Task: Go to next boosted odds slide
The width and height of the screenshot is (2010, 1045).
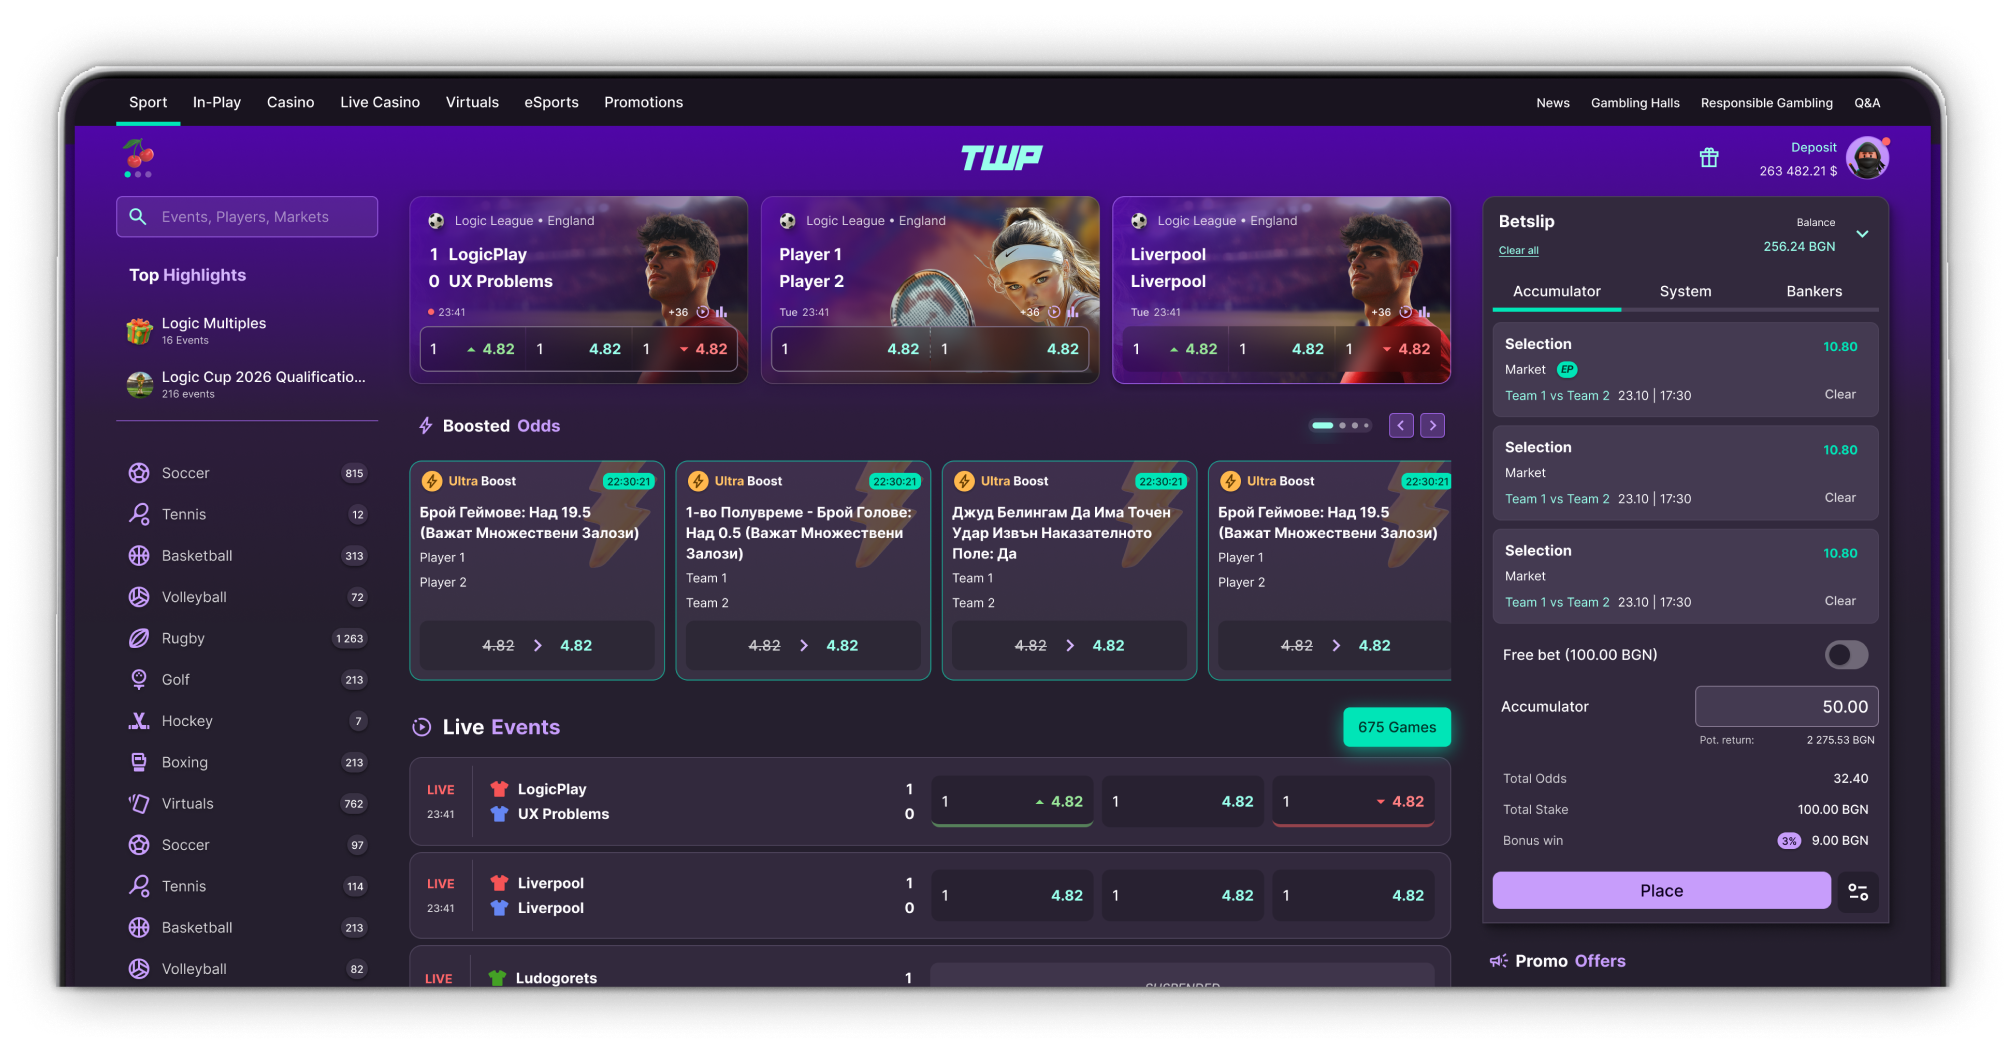Action: pos(1432,426)
